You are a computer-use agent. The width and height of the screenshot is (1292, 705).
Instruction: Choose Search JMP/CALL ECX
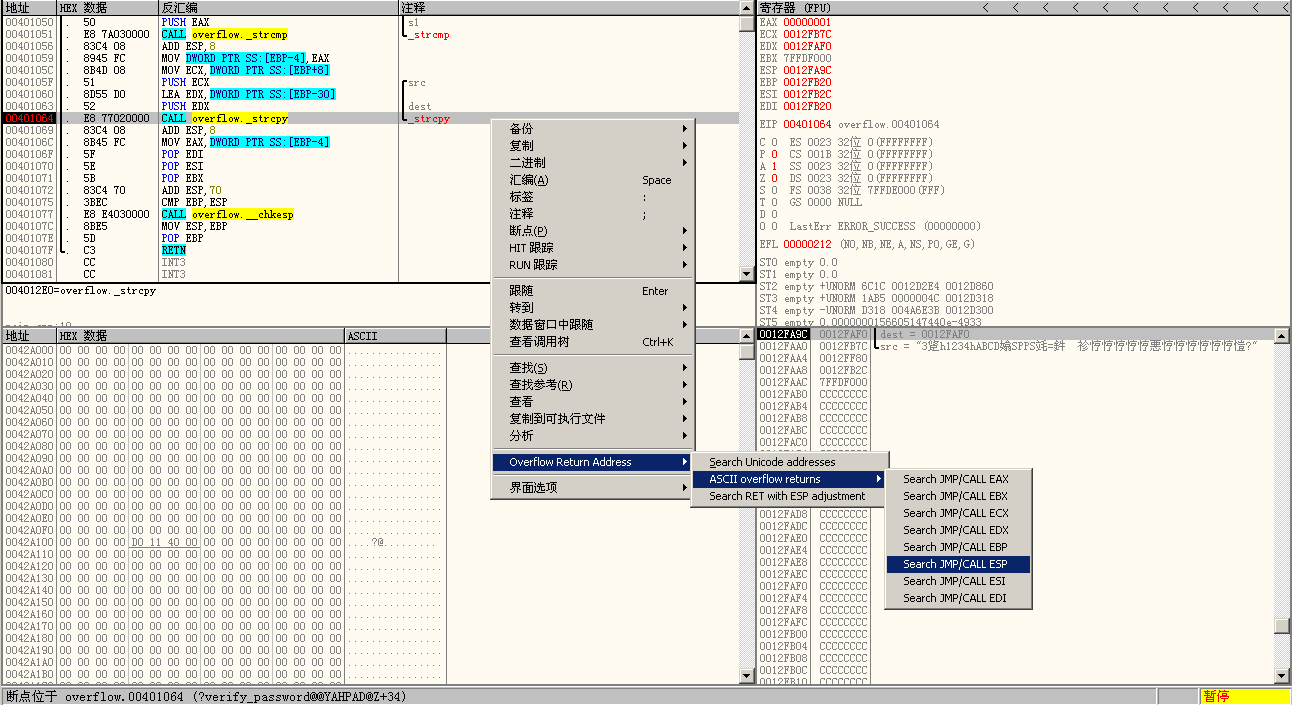point(959,513)
